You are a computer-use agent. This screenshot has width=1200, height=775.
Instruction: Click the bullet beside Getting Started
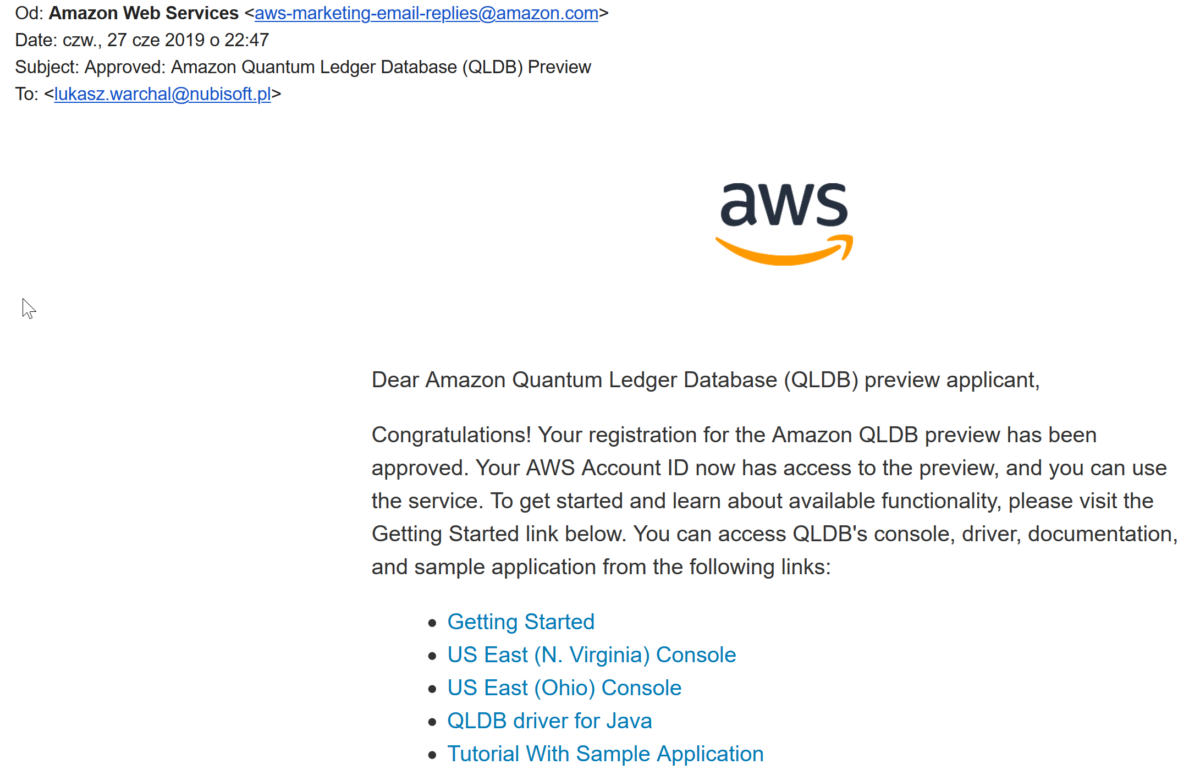point(432,623)
